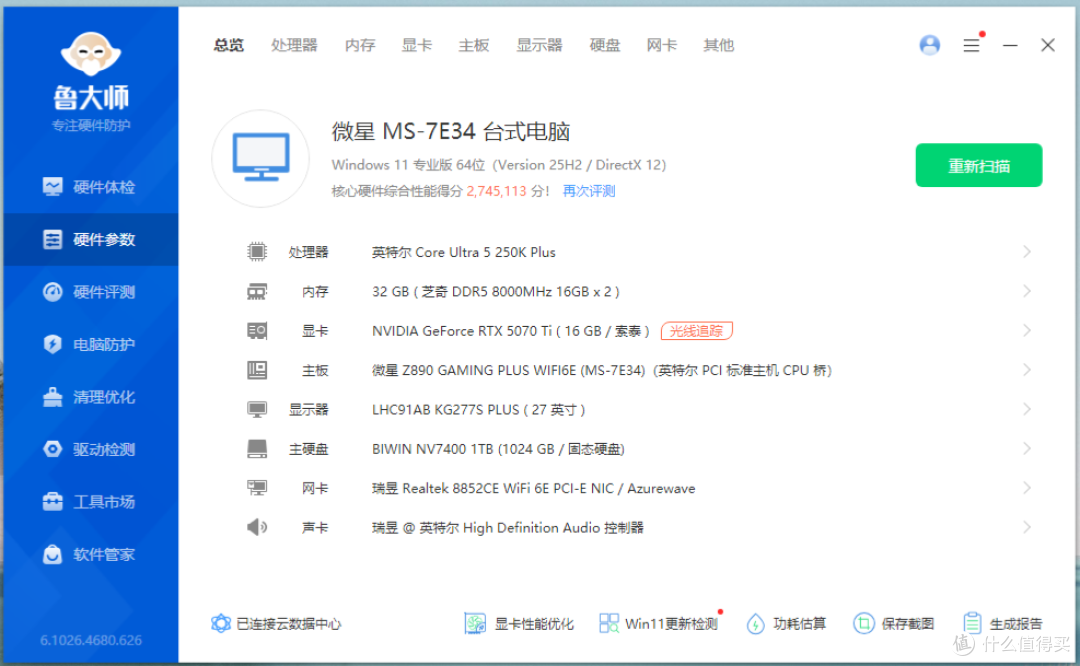The image size is (1080, 666).
Task: Expand the 声卡 row chevron
Action: [1026, 527]
